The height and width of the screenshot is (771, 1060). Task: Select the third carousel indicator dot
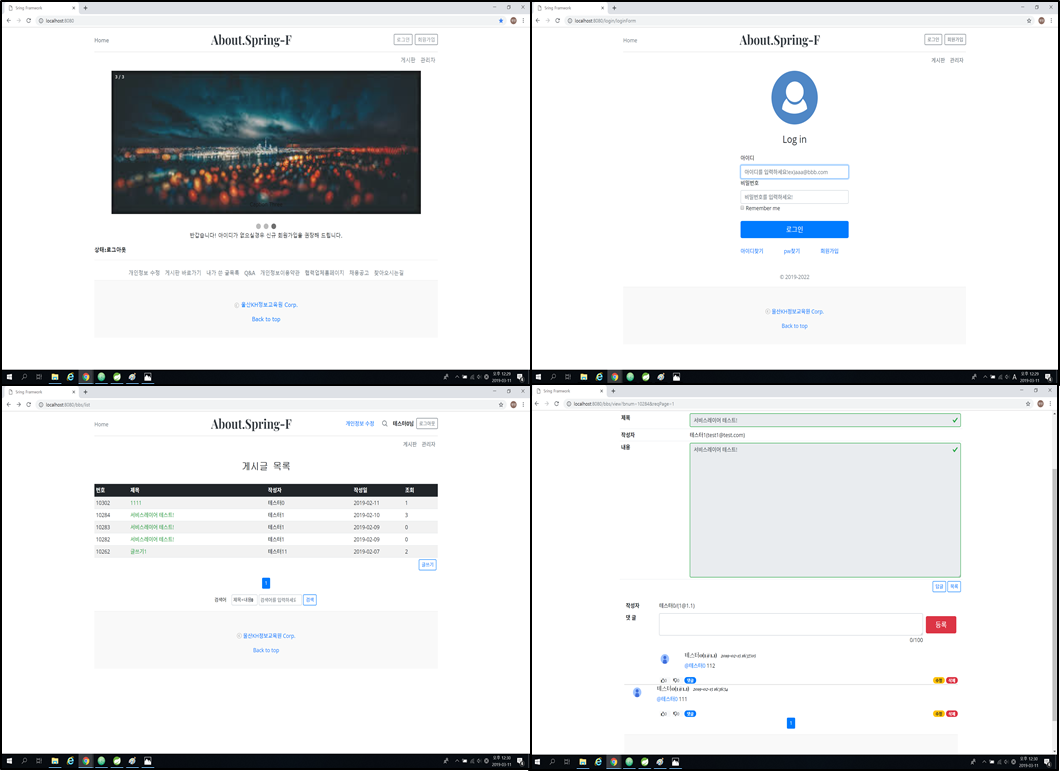(273, 226)
